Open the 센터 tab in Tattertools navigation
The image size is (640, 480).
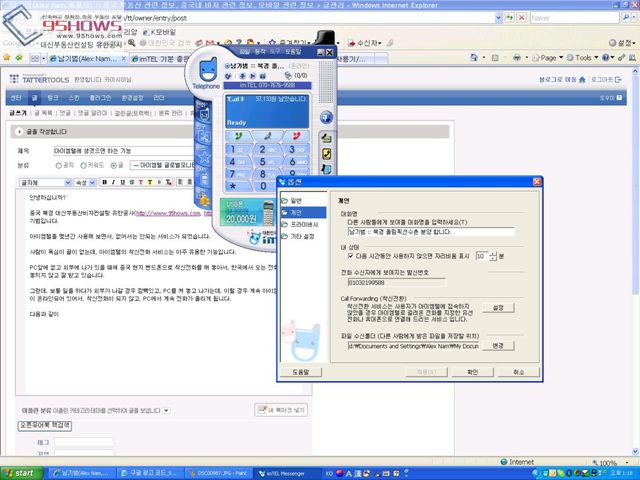pyautogui.click(x=16, y=98)
